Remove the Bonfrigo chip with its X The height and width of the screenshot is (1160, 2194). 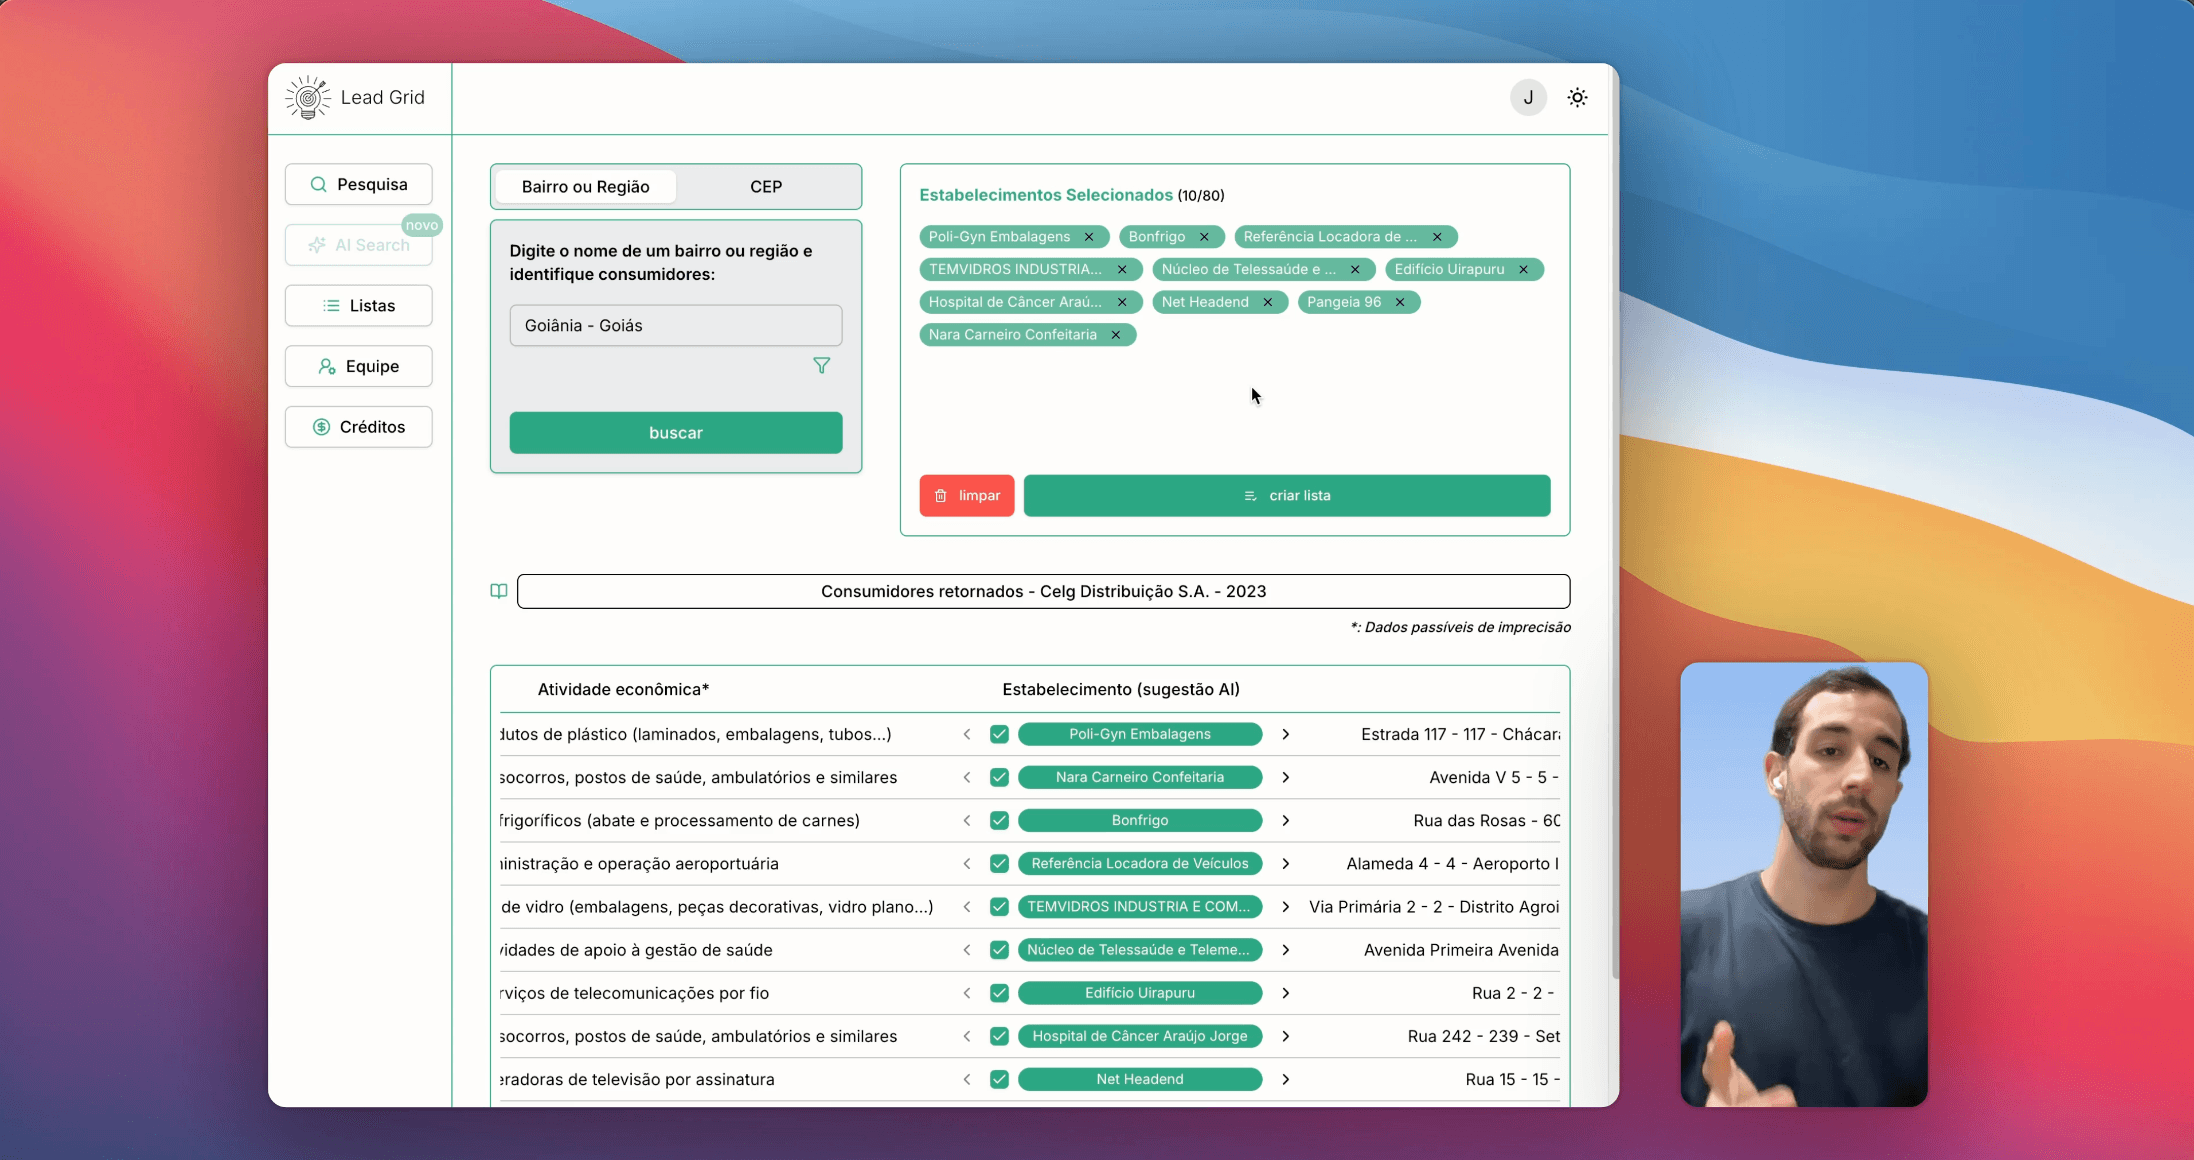pyautogui.click(x=1204, y=237)
